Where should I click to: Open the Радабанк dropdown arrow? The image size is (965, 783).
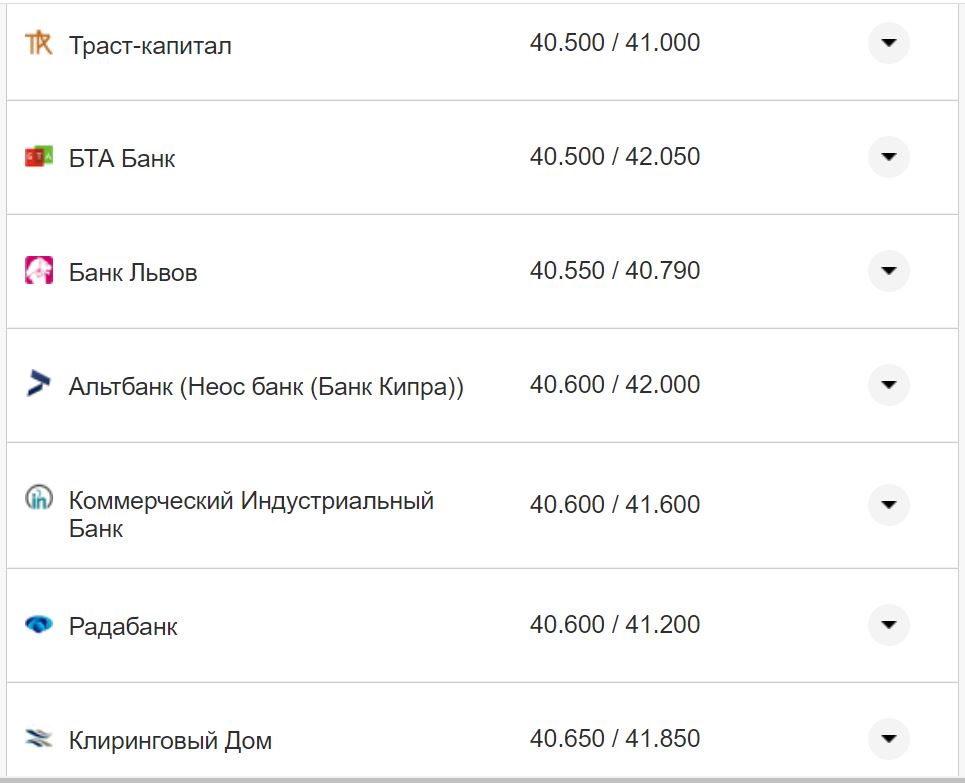tap(888, 626)
